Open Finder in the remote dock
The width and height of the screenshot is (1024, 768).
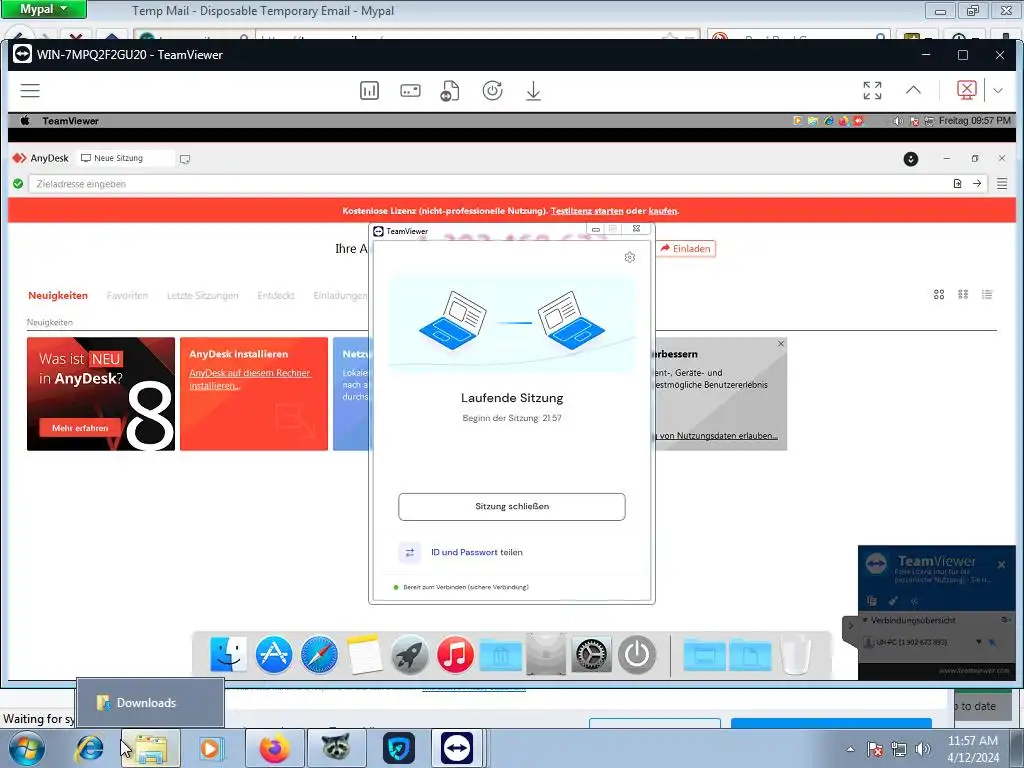click(x=228, y=654)
